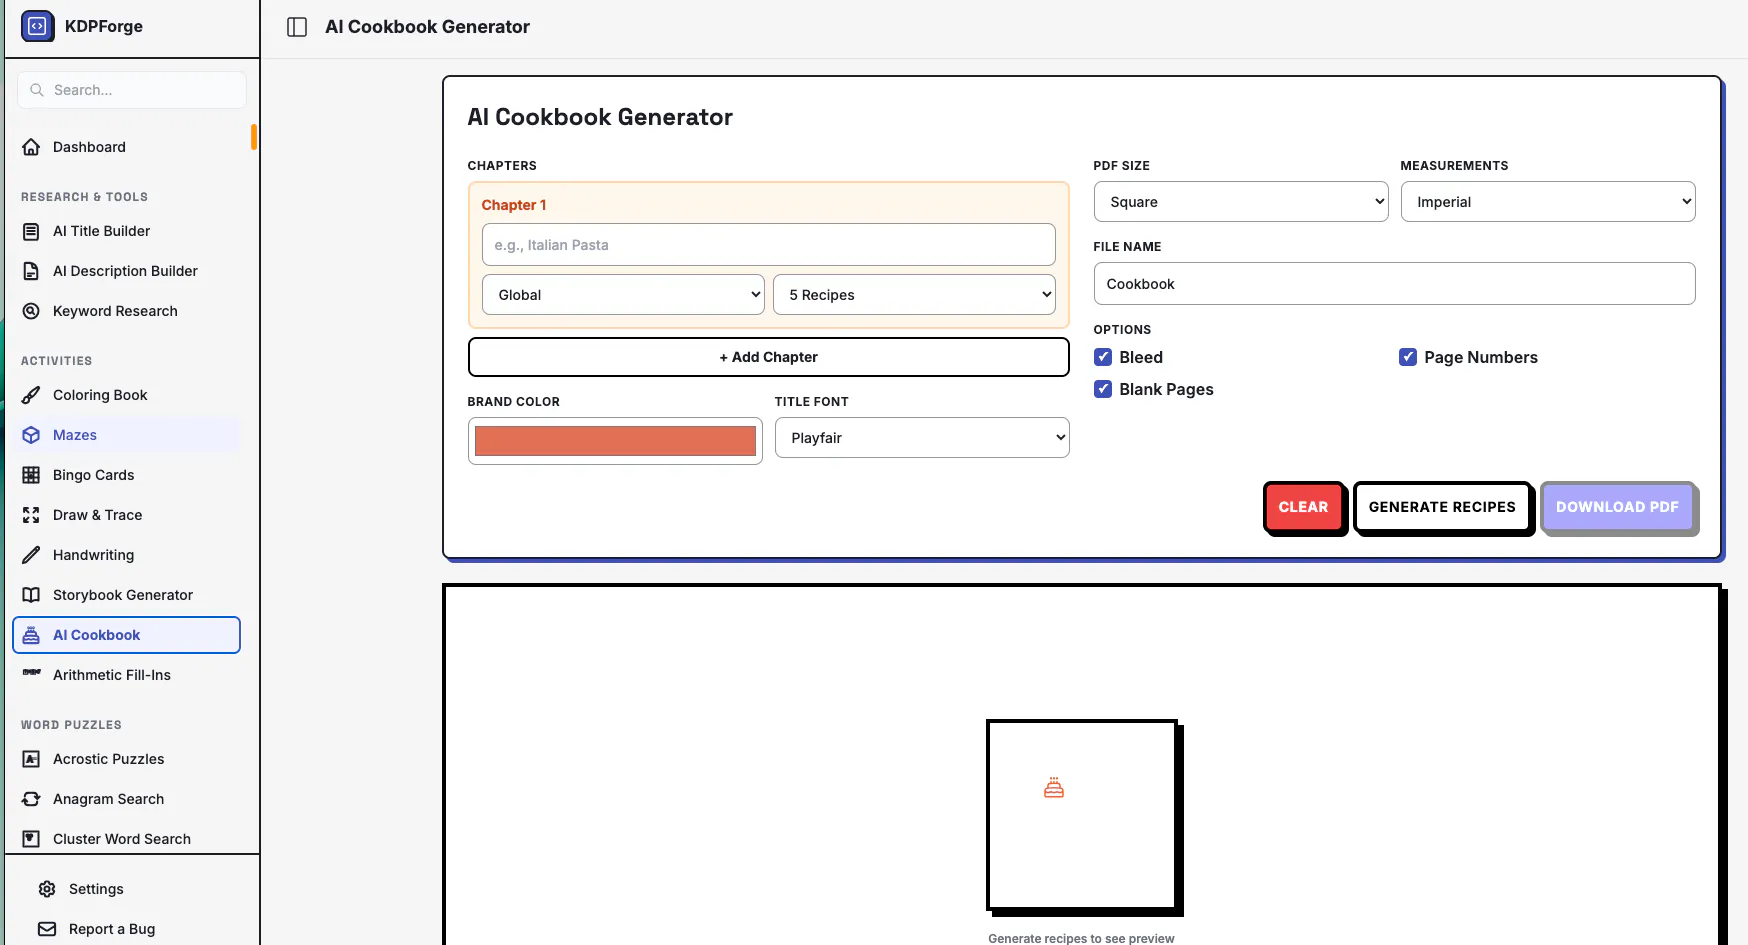Open Dashboard from the sidebar
Screen dimensions: 1748x945
point(127,147)
